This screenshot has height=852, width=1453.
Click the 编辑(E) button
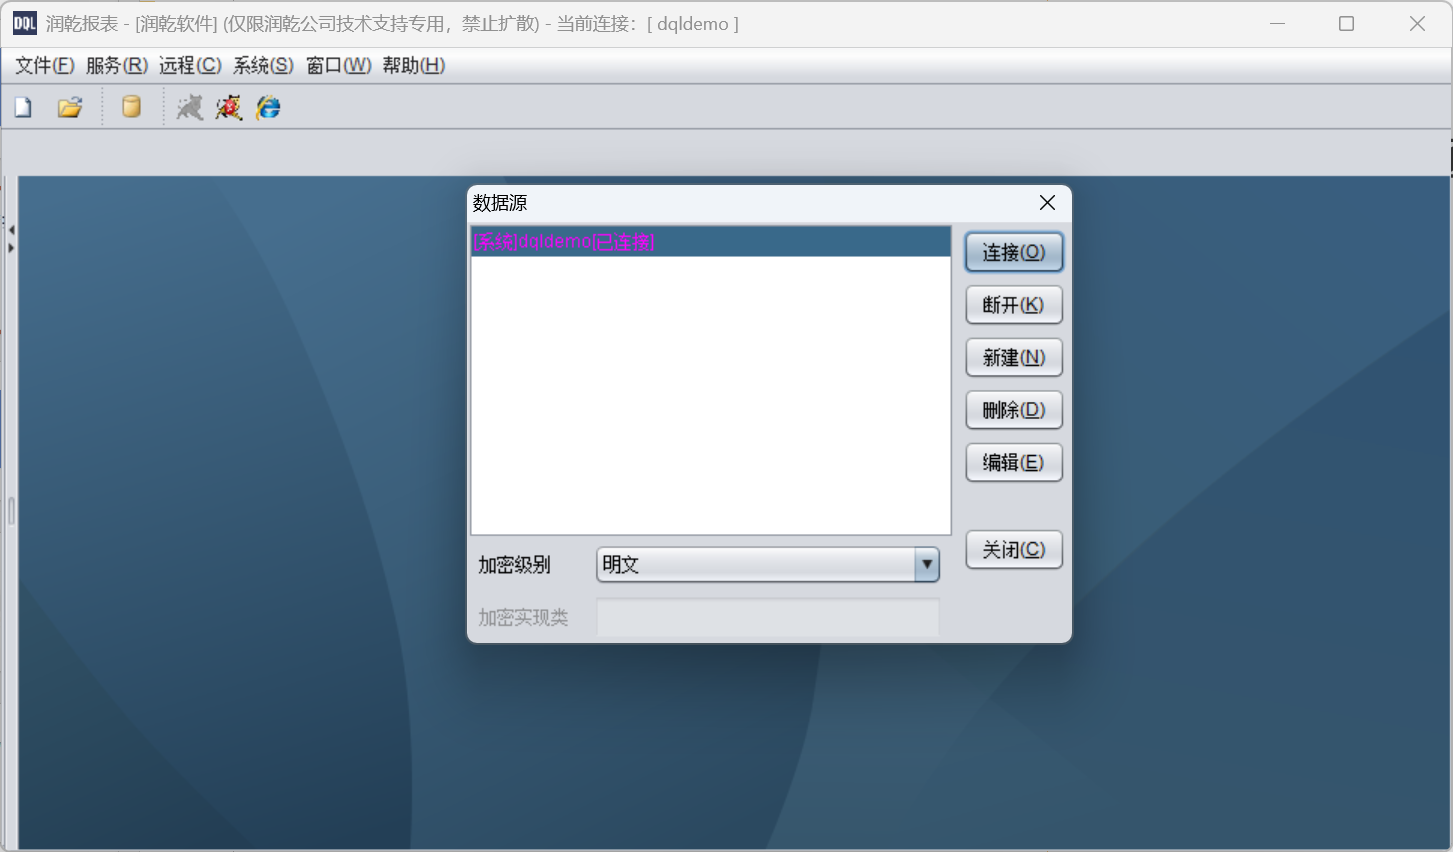point(1014,462)
